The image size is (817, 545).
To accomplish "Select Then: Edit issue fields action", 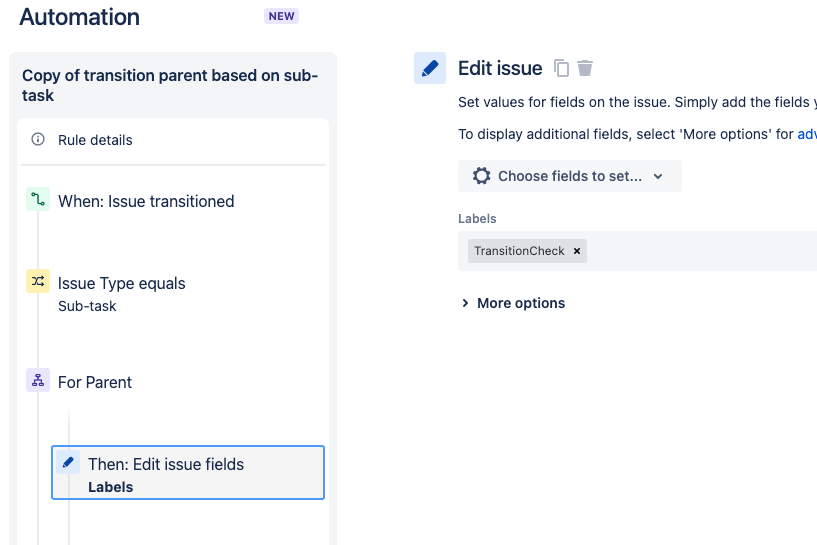I will click(x=188, y=473).
